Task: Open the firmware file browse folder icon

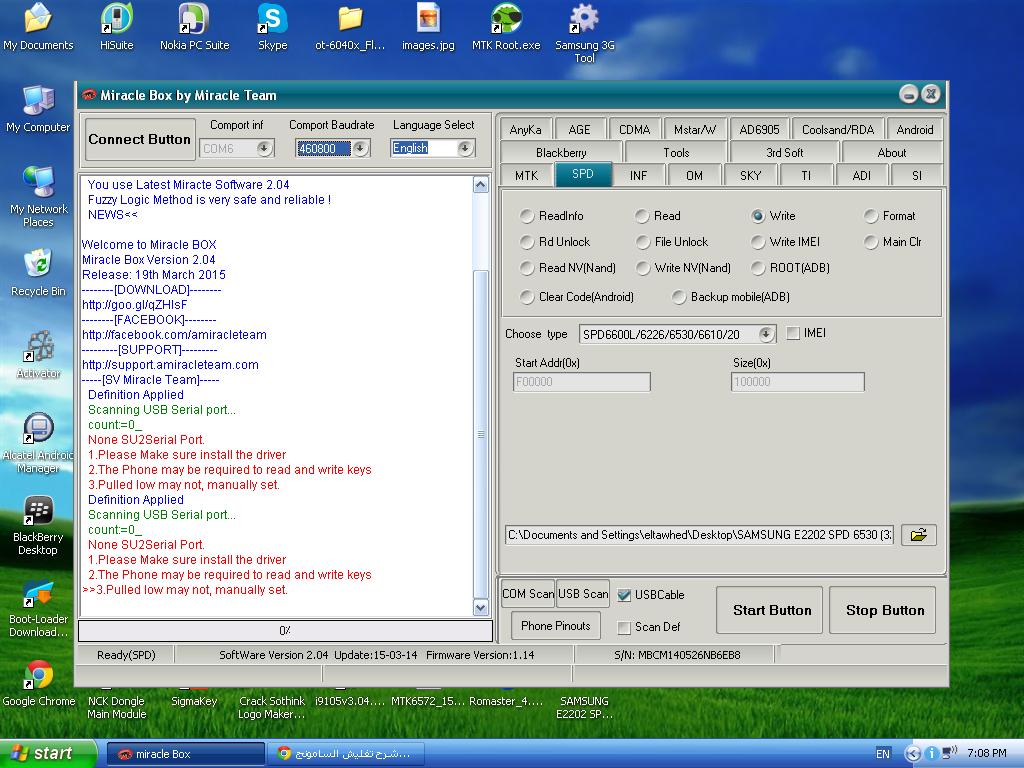Action: coord(918,535)
